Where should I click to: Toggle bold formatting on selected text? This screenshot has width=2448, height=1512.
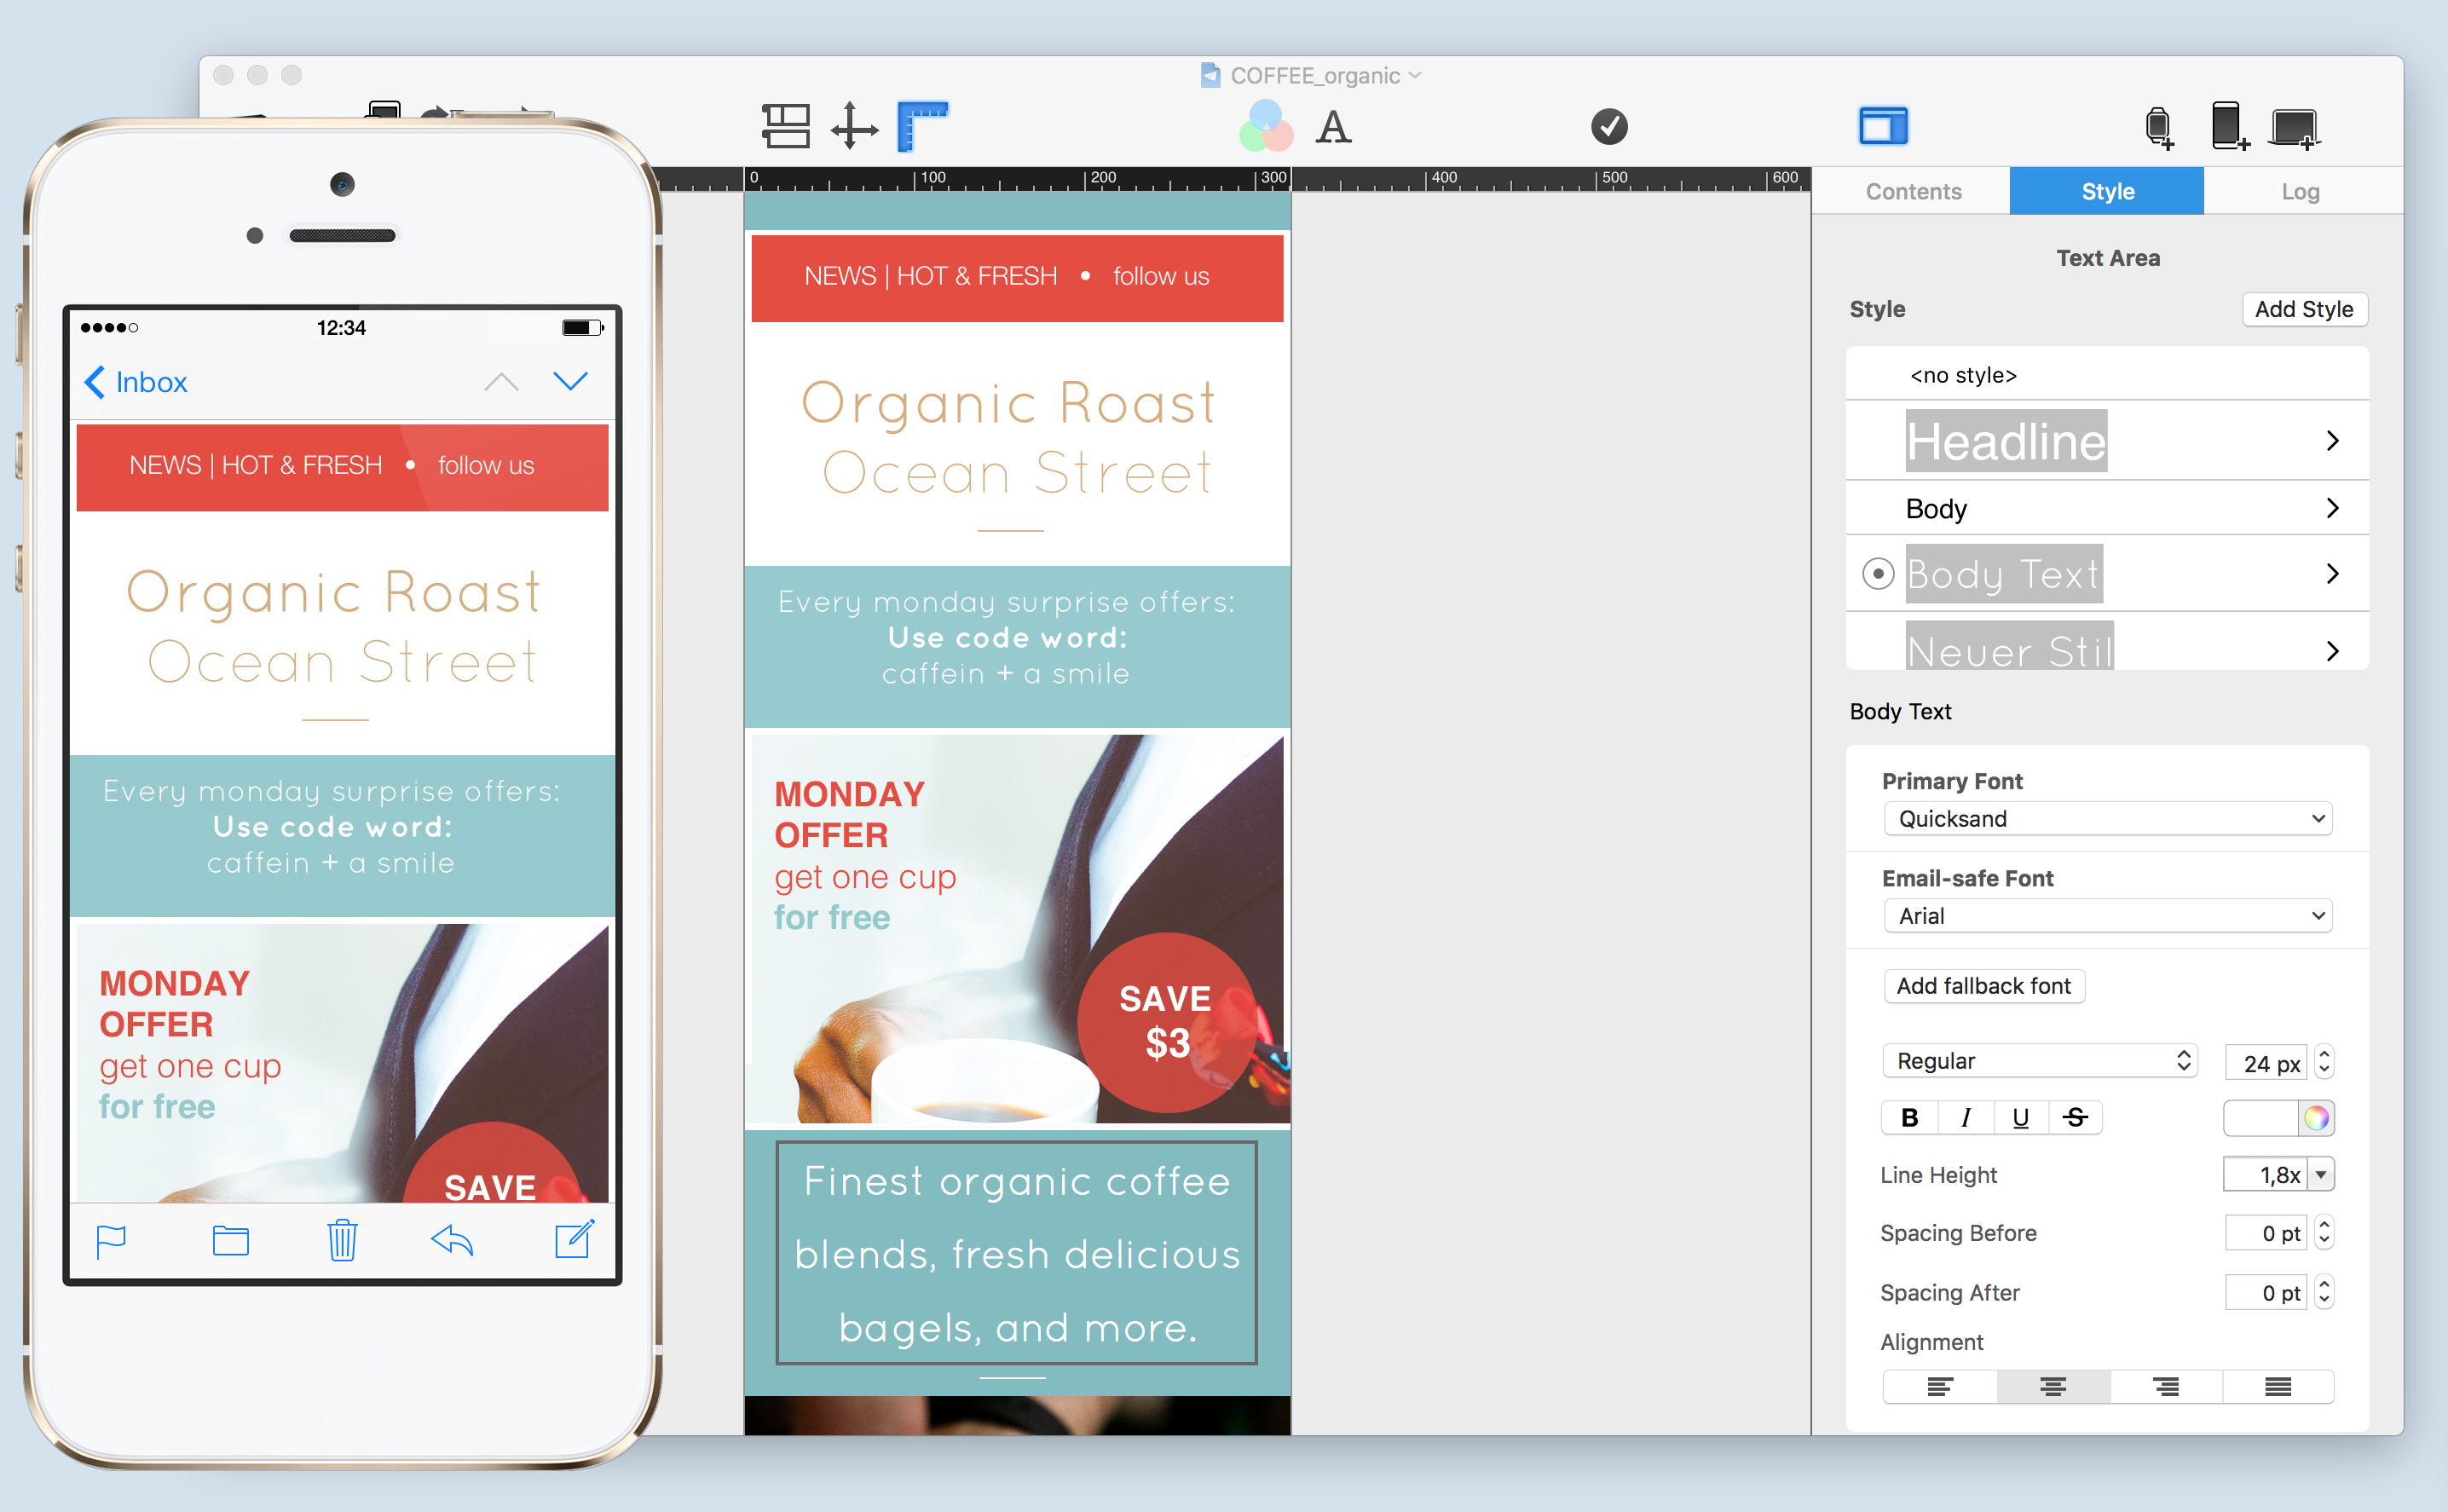pyautogui.click(x=1913, y=1115)
